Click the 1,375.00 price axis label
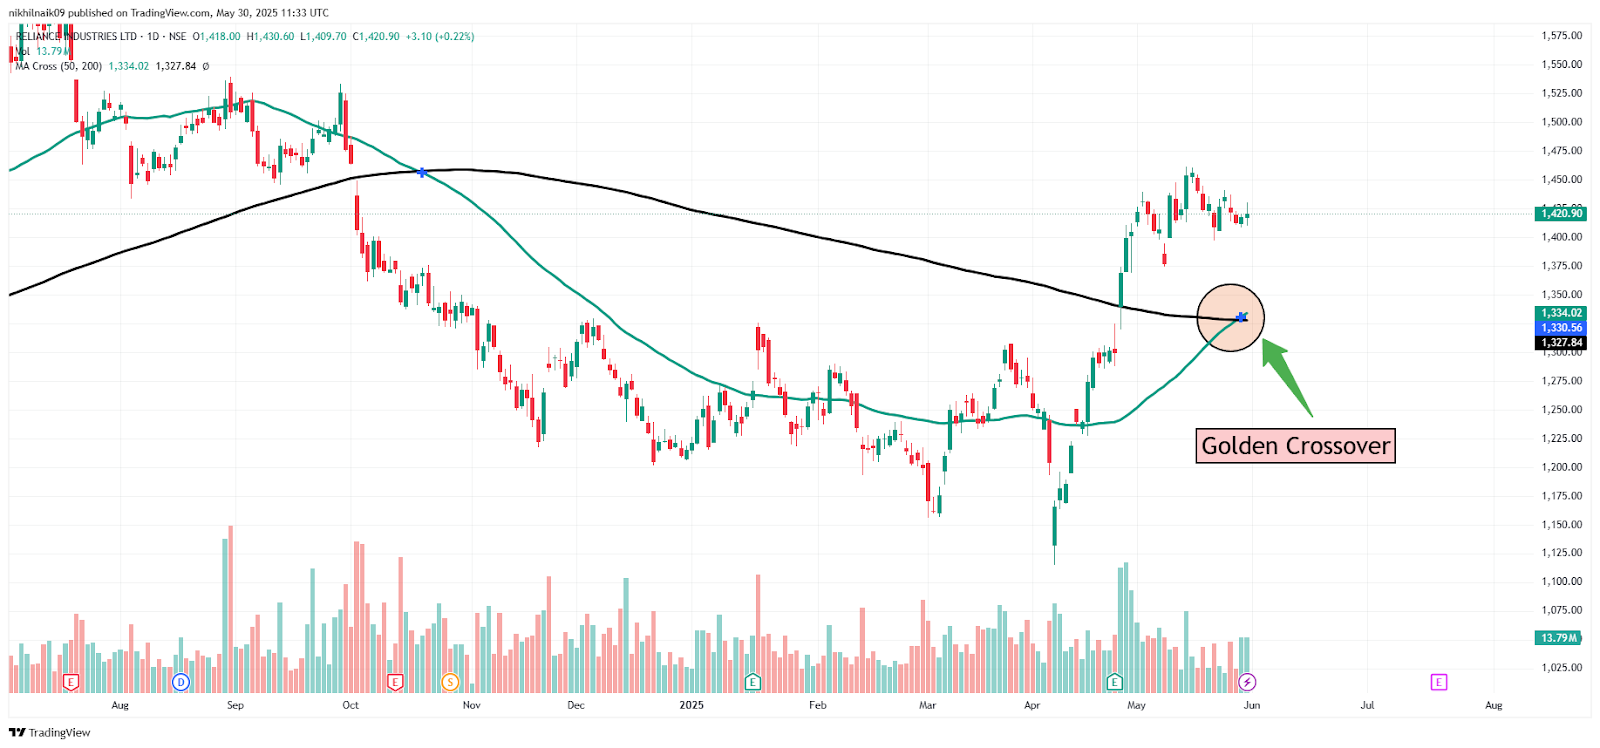The image size is (1600, 748). [1562, 266]
